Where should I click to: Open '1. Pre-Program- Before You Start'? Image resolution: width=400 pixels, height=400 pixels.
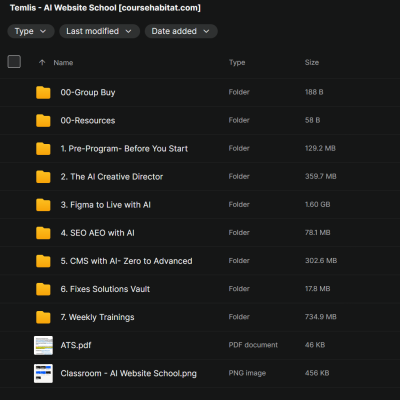[124, 149]
